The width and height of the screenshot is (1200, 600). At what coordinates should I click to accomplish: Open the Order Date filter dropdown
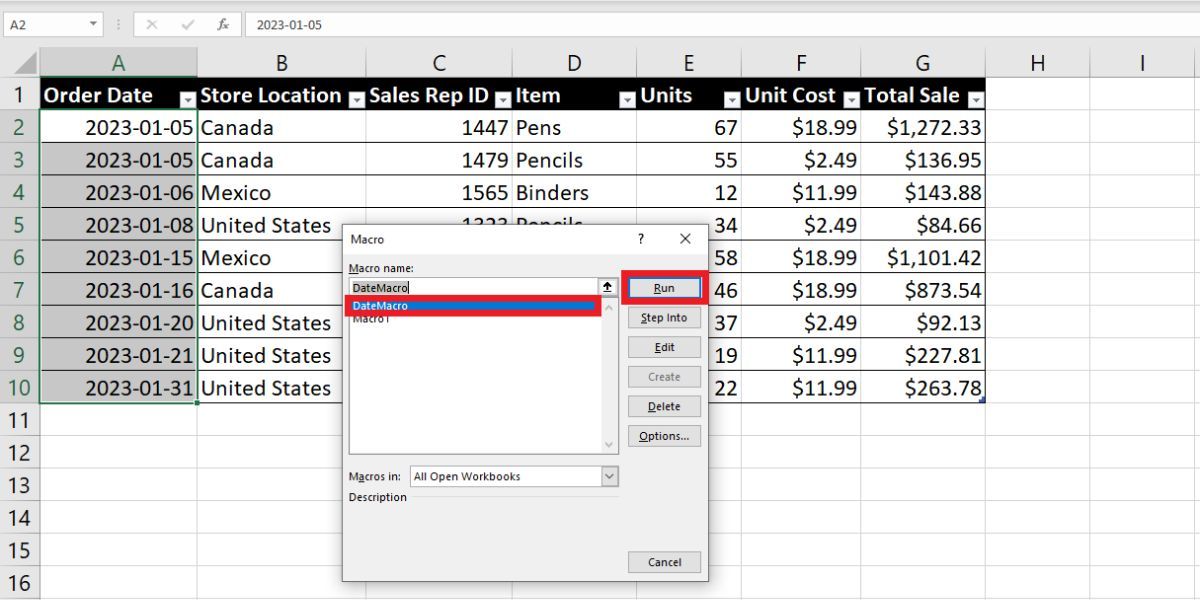(187, 99)
